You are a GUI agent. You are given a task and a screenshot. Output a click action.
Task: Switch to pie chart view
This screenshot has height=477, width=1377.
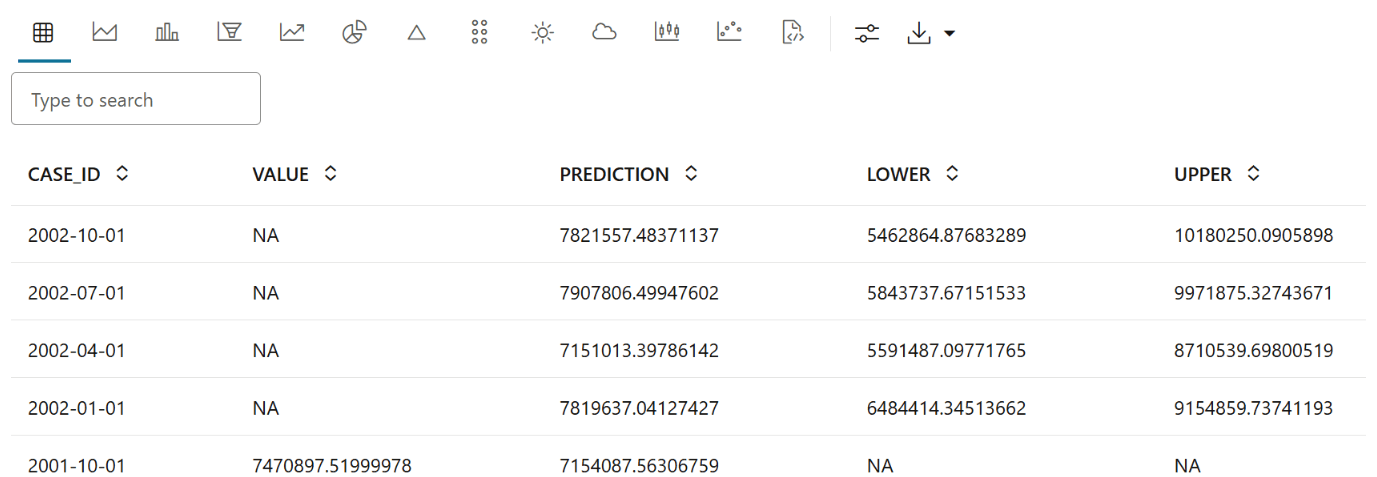coord(354,33)
